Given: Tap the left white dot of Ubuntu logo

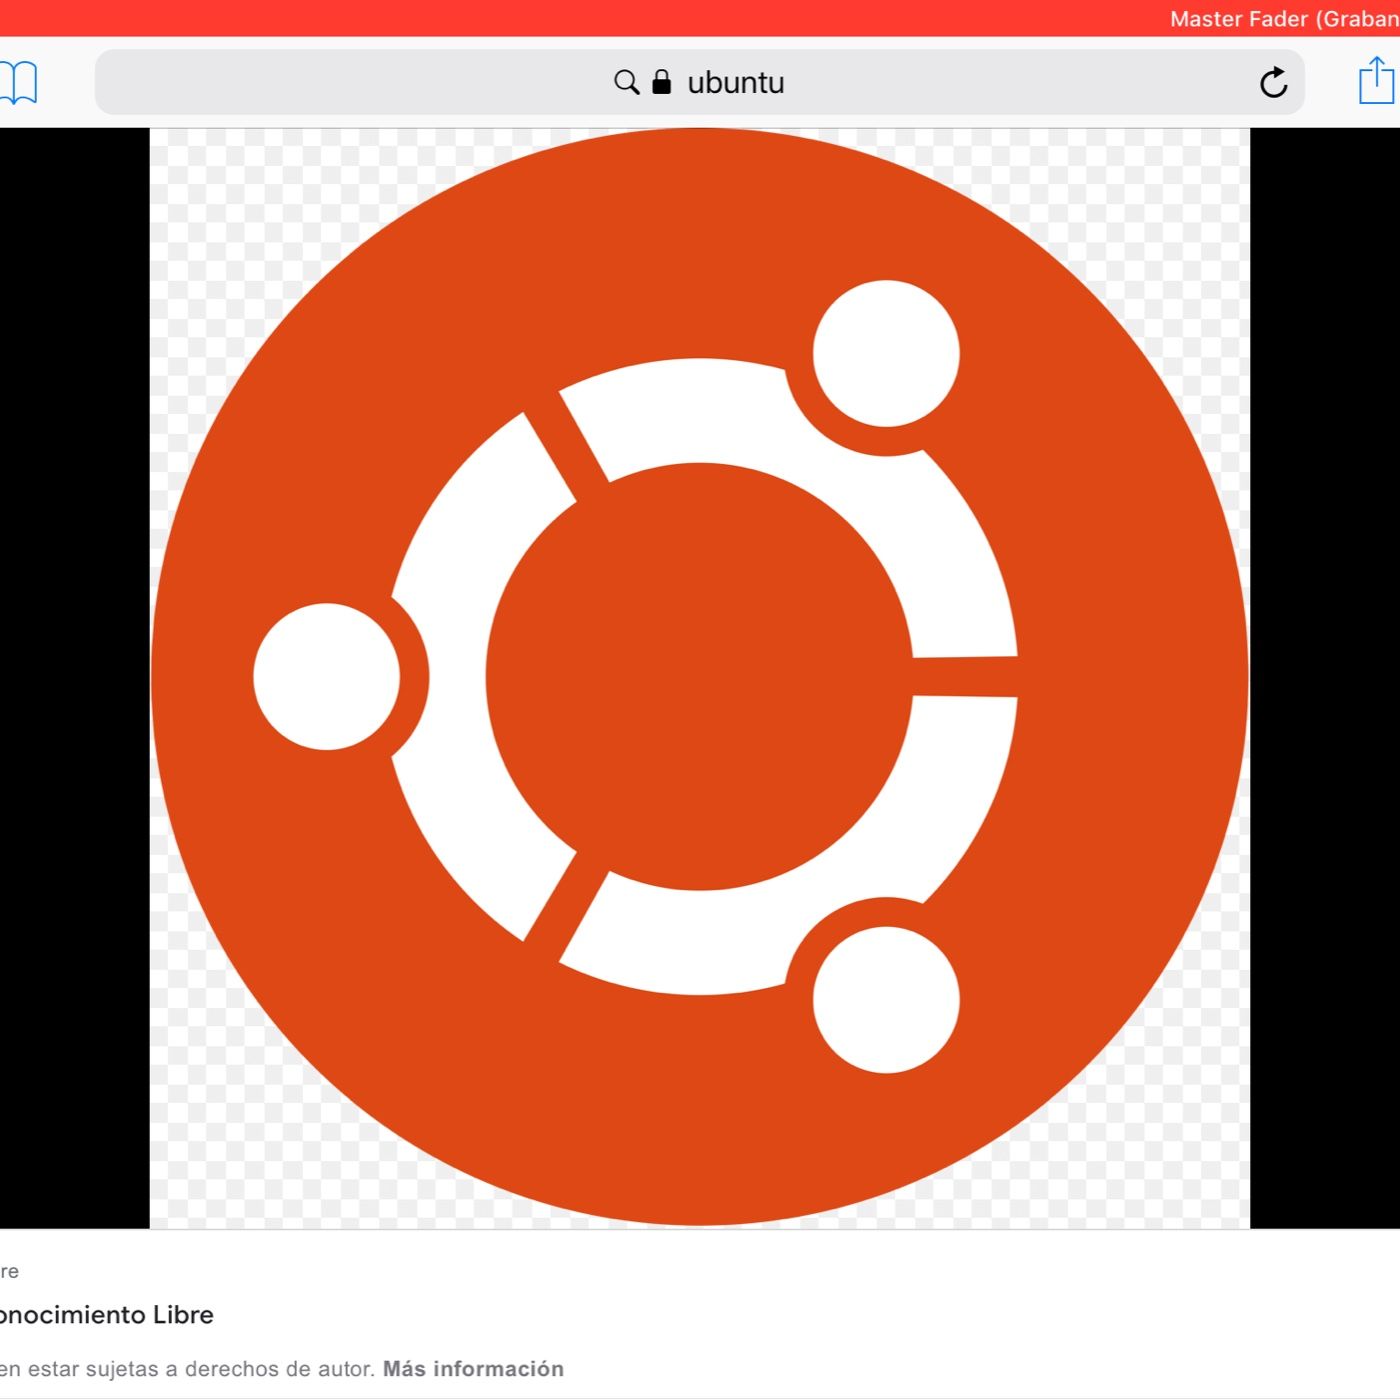Looking at the screenshot, I should pyautogui.click(x=327, y=676).
